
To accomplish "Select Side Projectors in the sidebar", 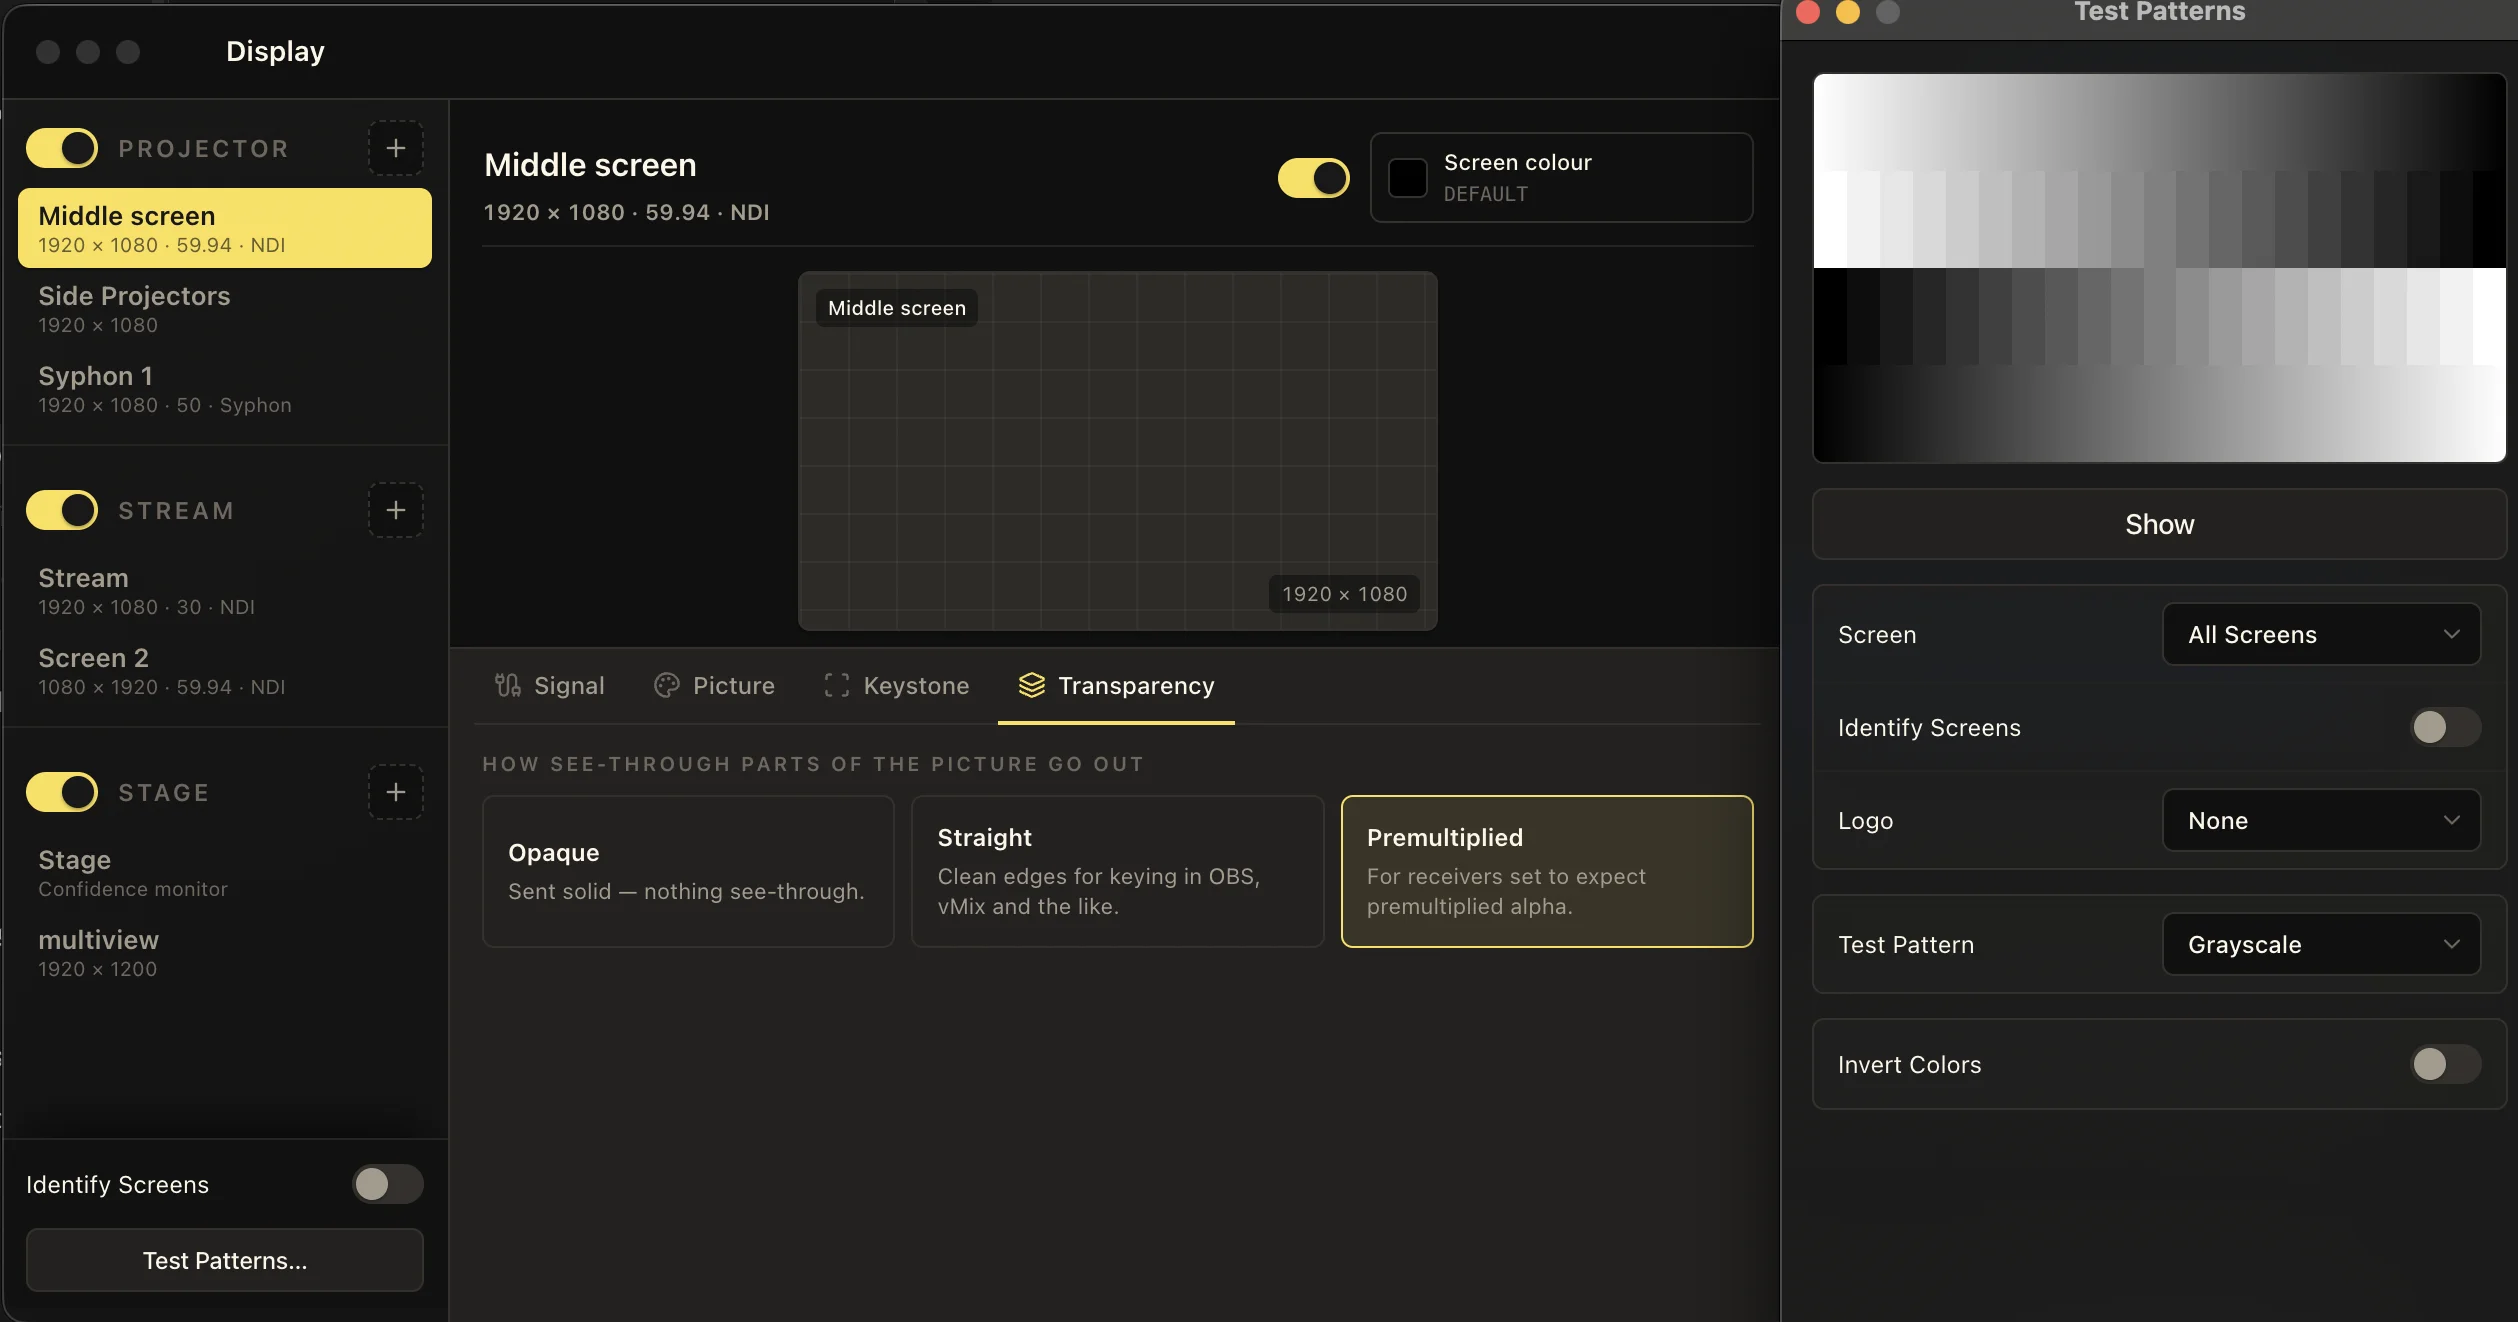I will point(225,308).
